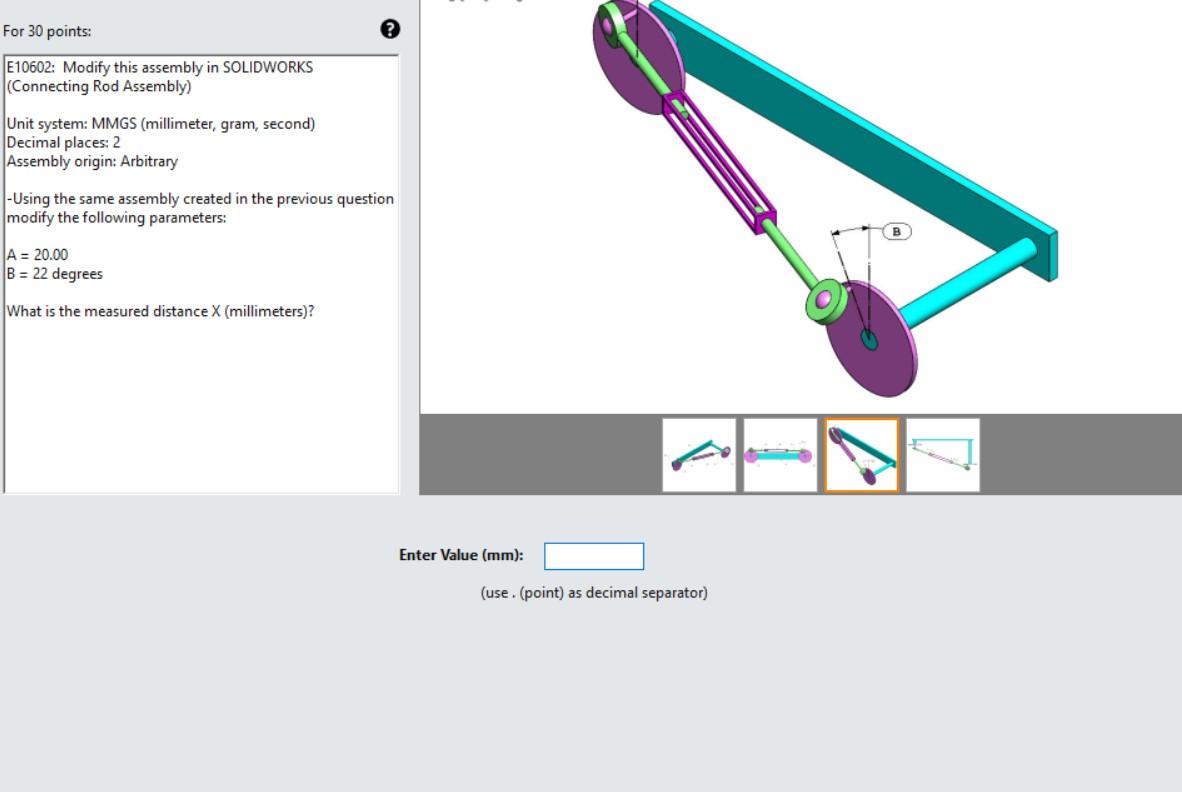The image size is (1182, 792).
Task: Click the 'A = 20.00' parameter line
Action: coord(37,255)
